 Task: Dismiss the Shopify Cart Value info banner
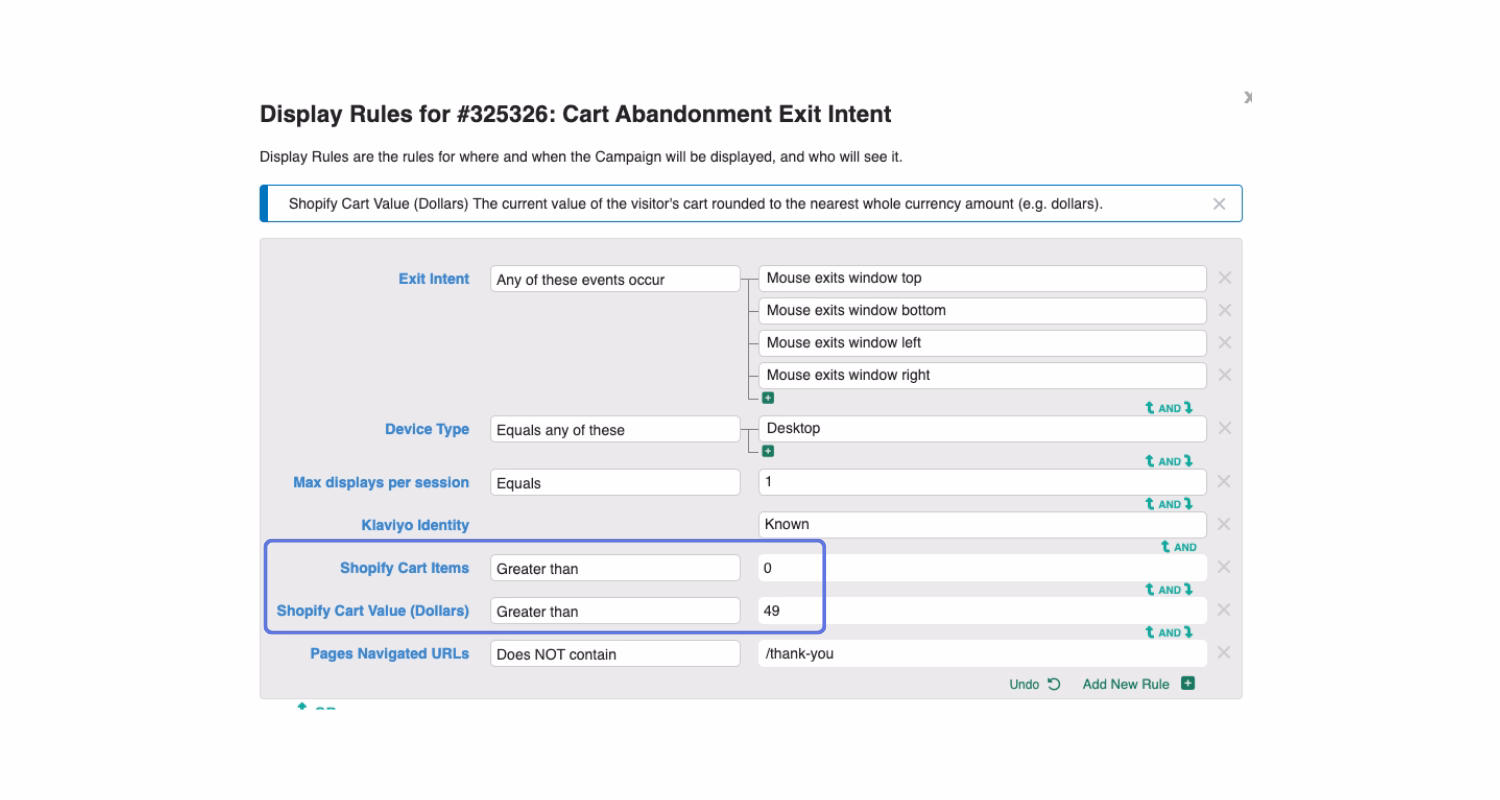1219,203
